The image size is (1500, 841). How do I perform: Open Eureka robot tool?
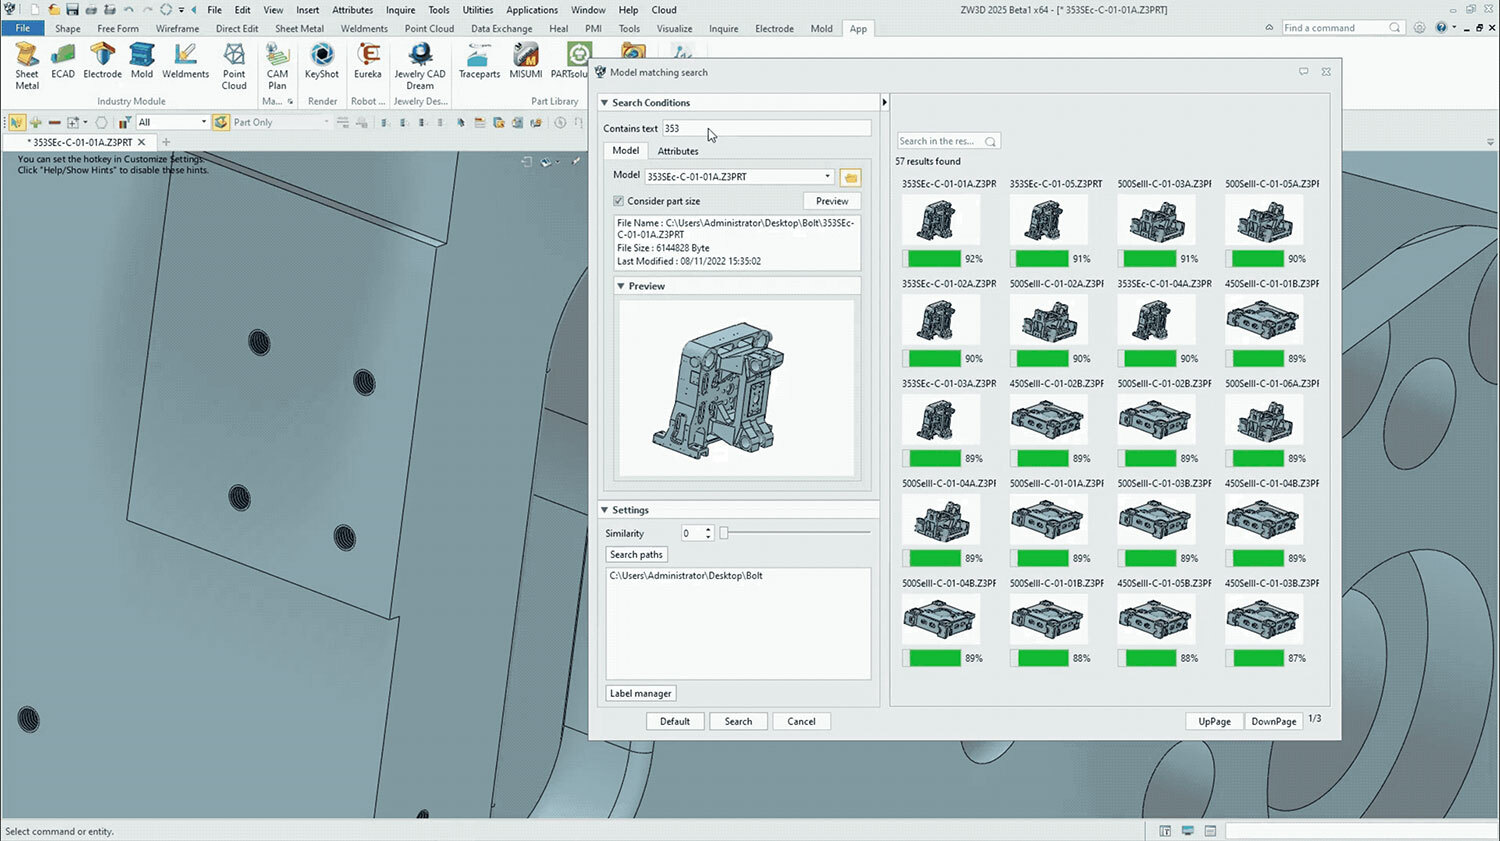tap(368, 60)
